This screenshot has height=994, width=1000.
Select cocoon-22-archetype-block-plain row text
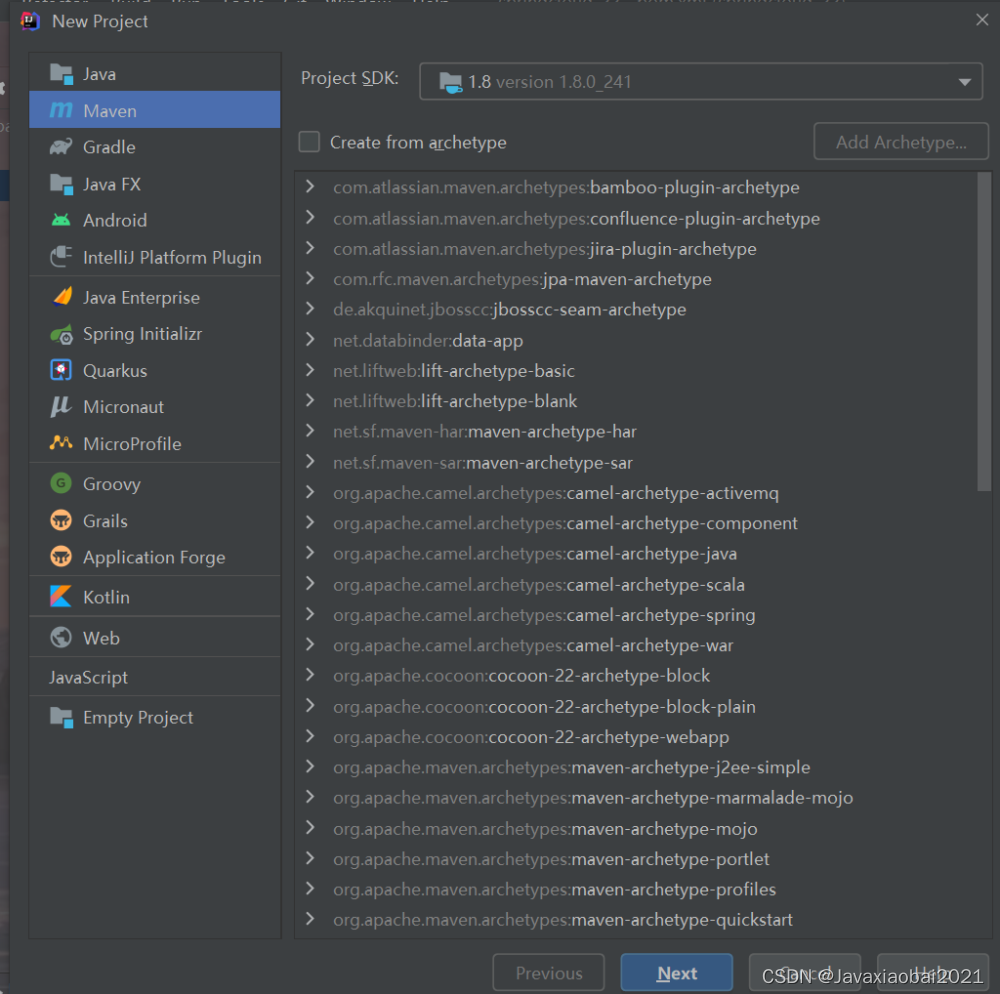coord(544,707)
